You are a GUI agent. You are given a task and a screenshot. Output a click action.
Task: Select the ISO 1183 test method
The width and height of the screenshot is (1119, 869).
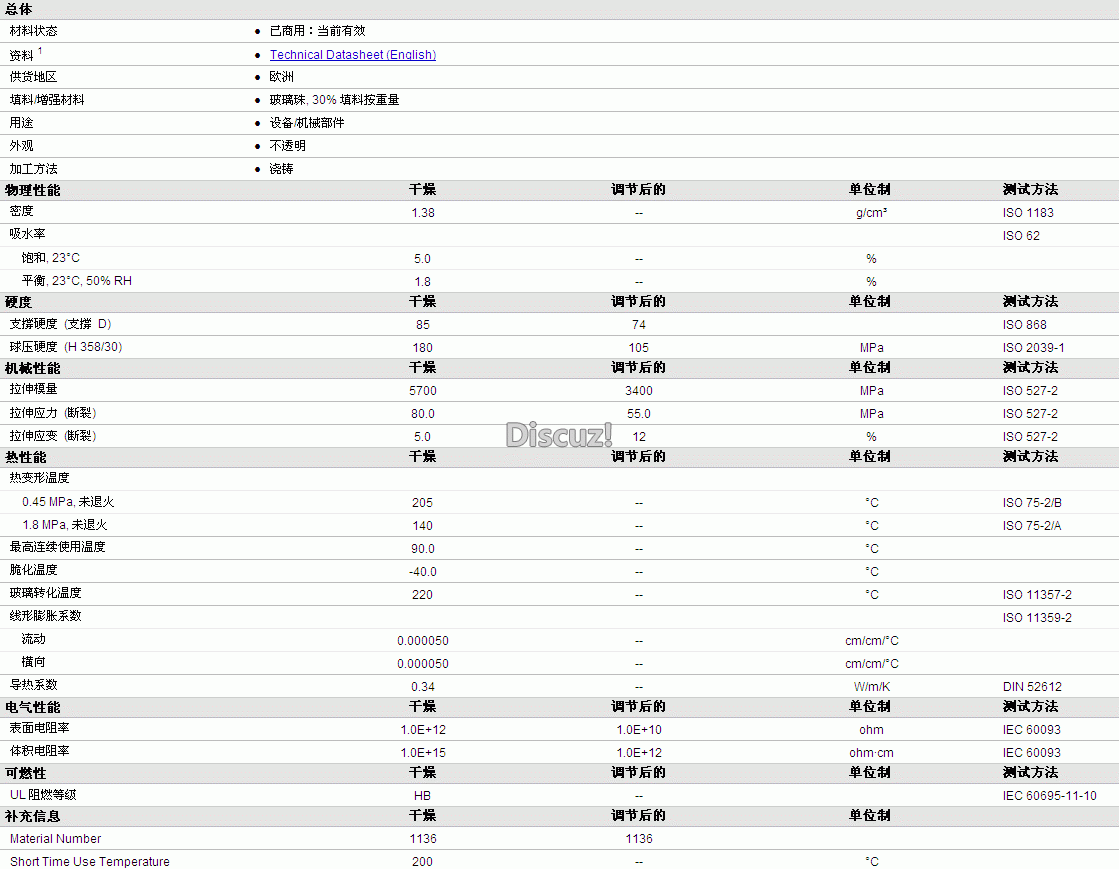pos(1028,213)
